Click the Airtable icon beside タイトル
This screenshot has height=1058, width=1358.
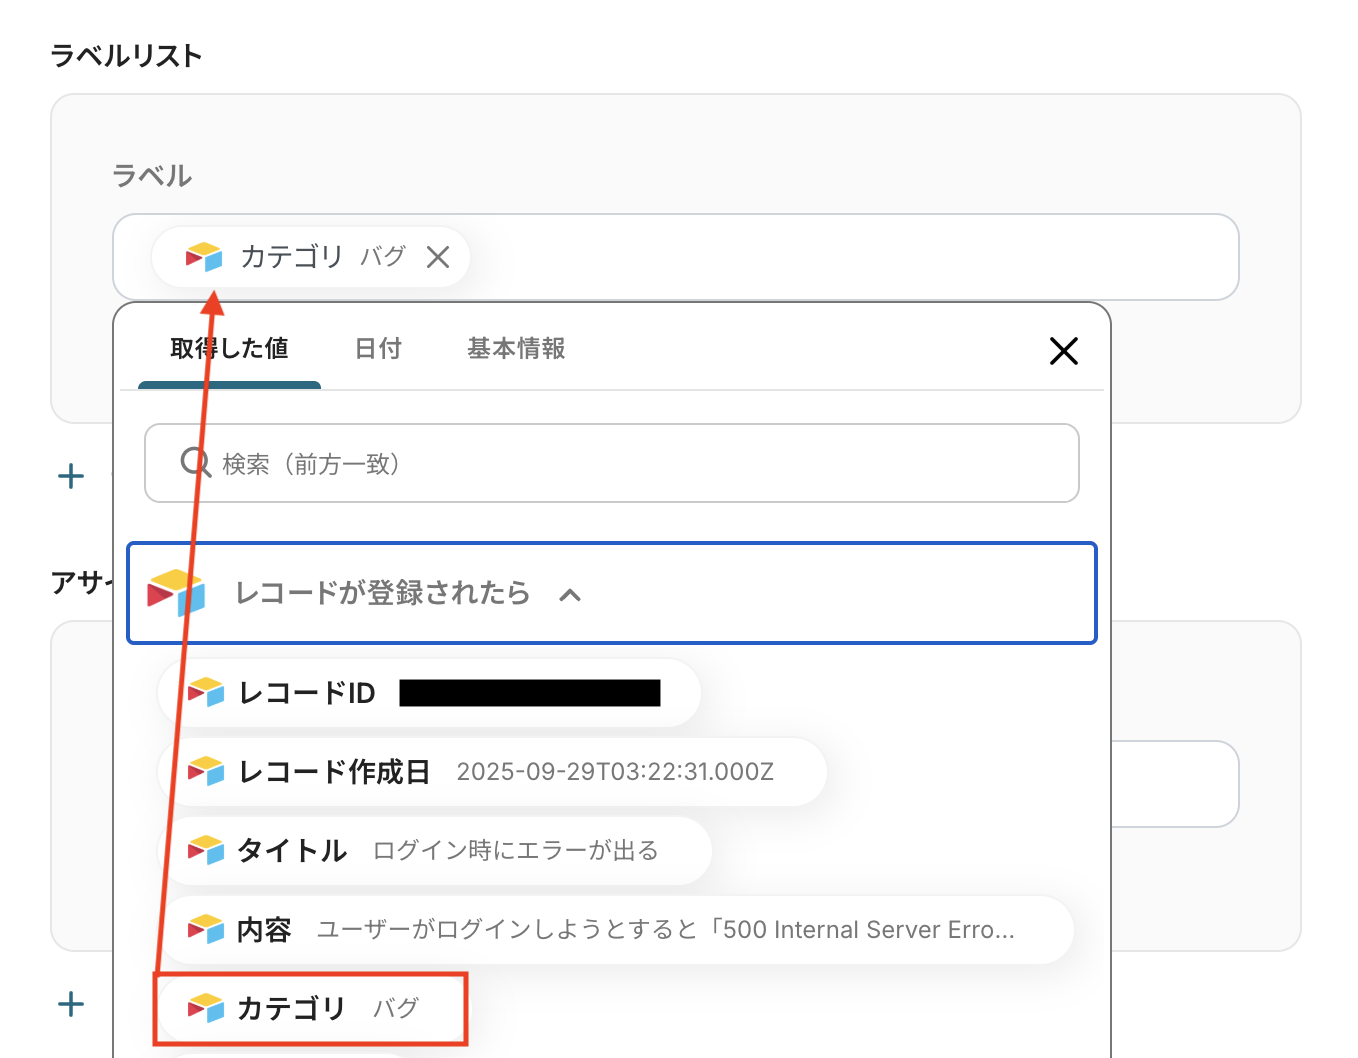pos(206,850)
